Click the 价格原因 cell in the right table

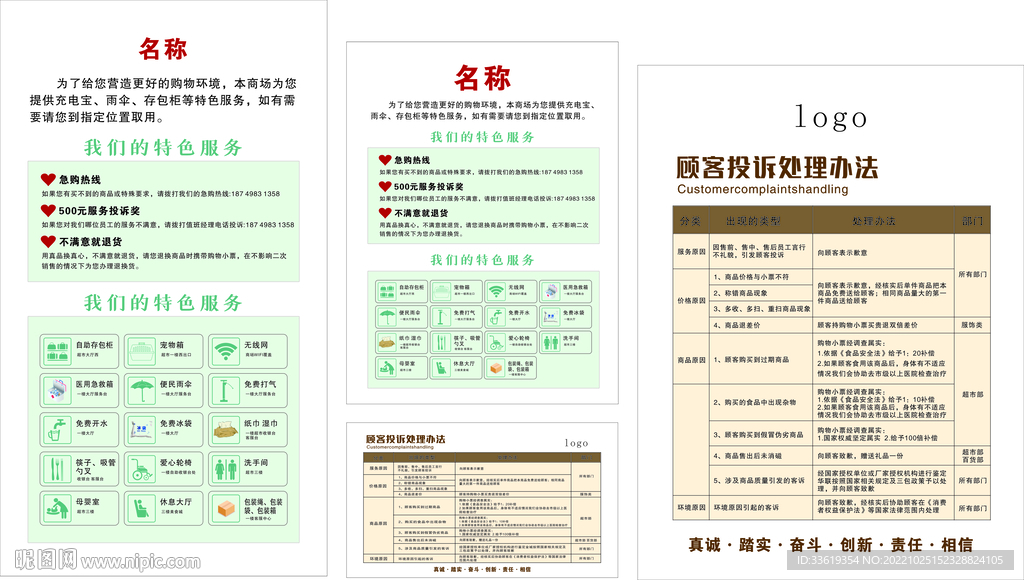(x=691, y=300)
